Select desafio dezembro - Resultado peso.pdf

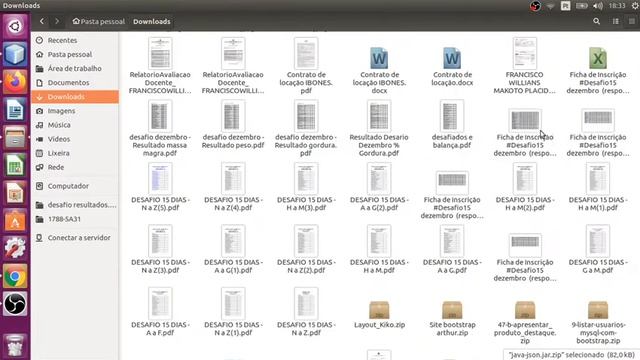(x=233, y=124)
